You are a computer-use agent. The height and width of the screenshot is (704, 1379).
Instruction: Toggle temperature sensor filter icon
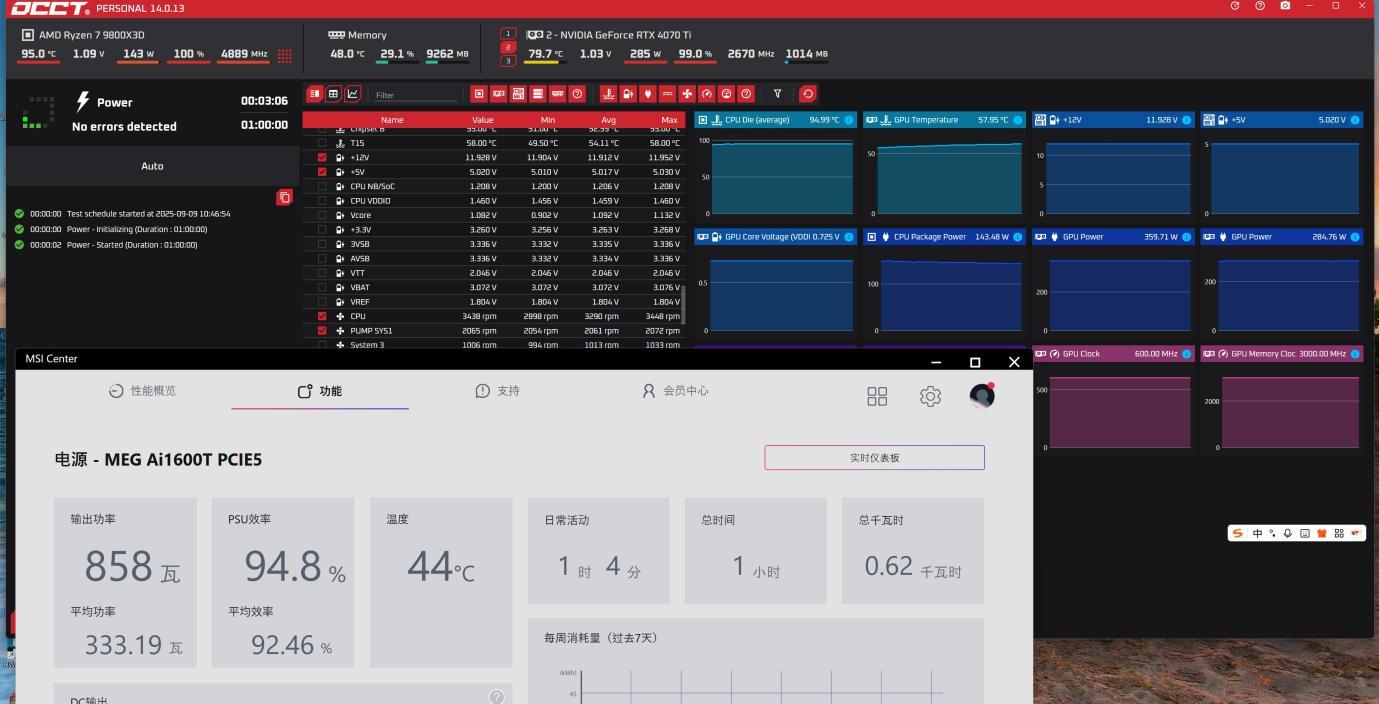point(608,94)
